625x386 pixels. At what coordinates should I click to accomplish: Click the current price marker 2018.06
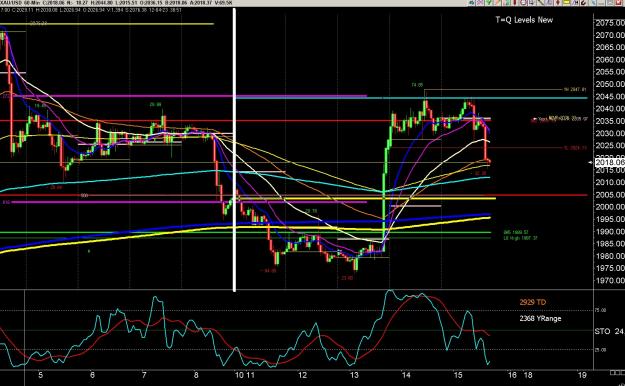click(609, 162)
